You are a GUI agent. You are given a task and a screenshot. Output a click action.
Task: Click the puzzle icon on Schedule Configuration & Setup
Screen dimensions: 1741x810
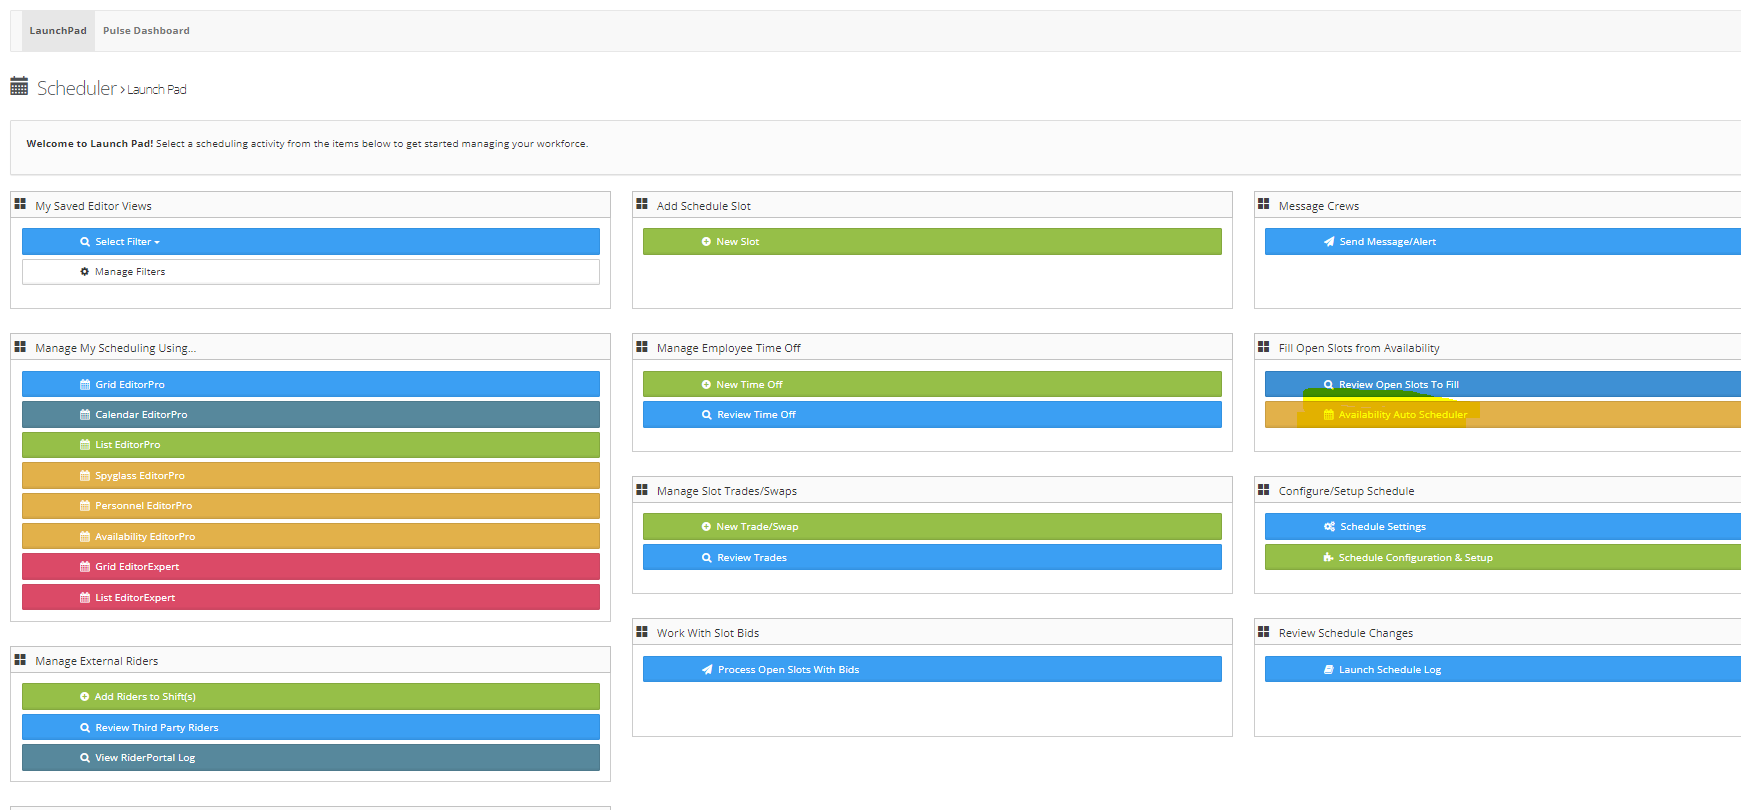[x=1328, y=558]
